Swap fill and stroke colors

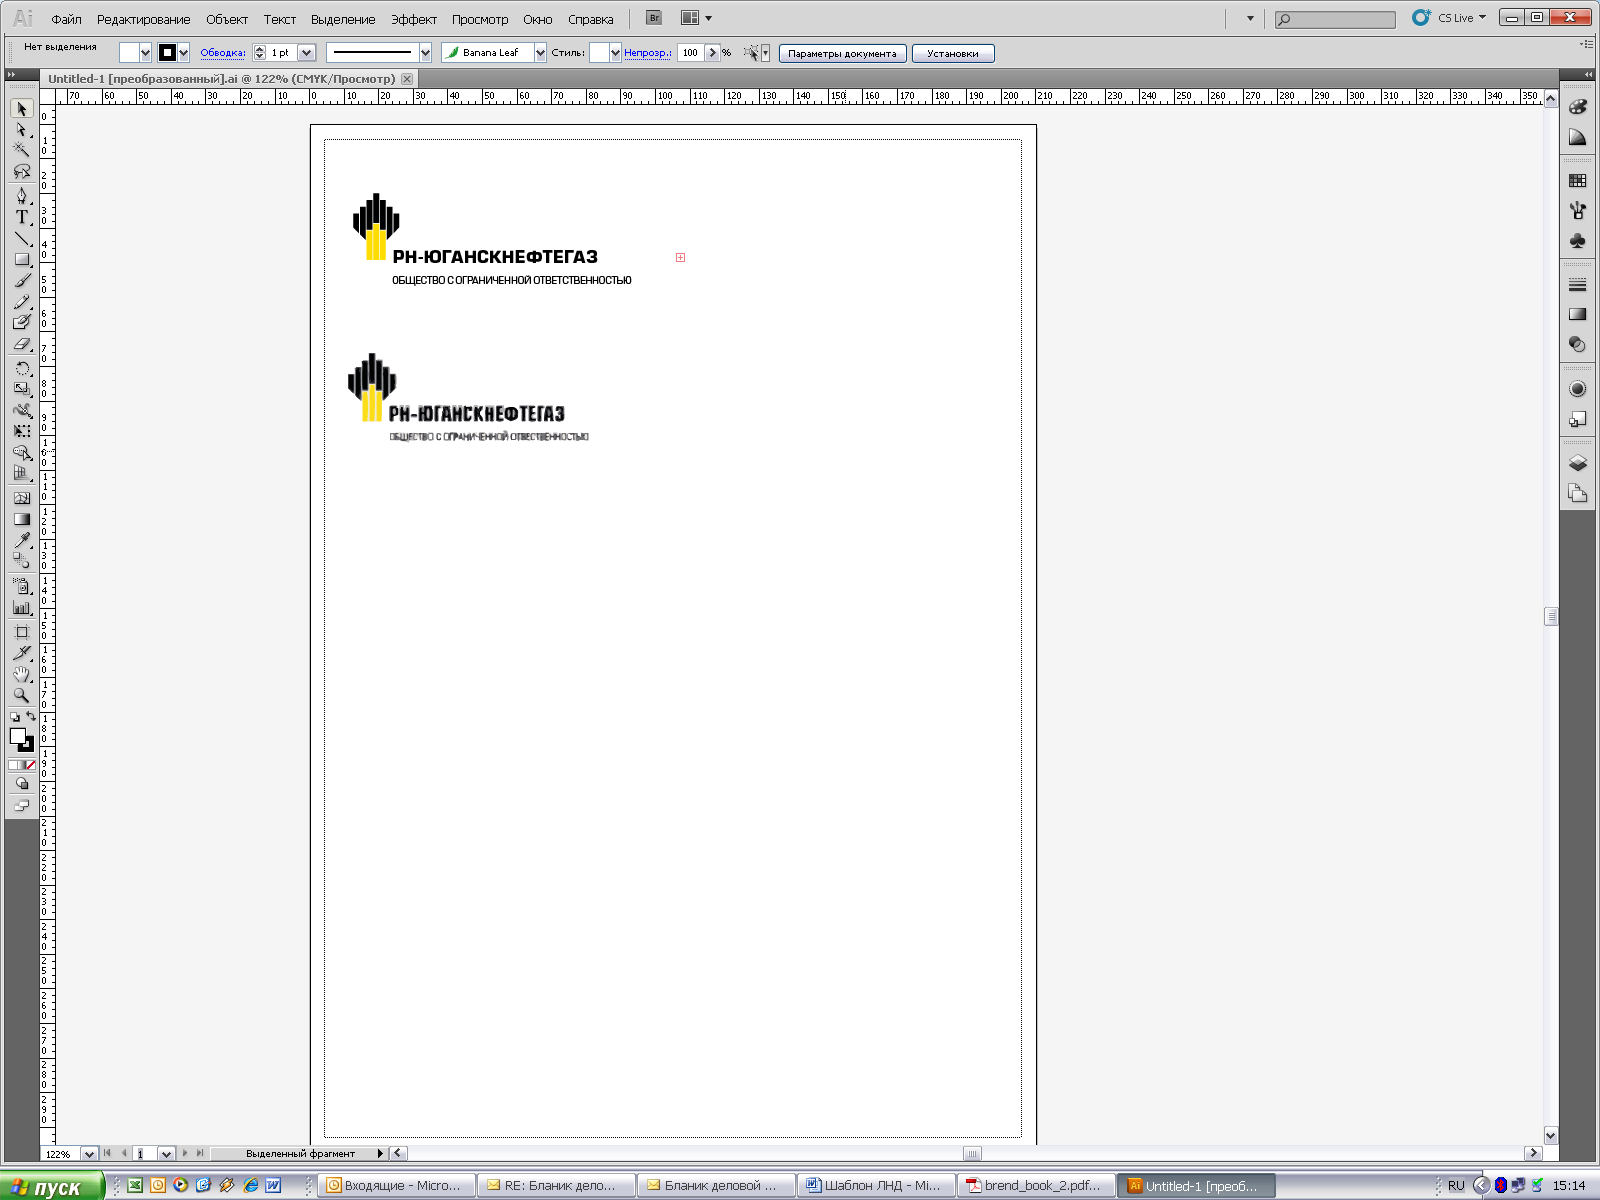coord(31,717)
